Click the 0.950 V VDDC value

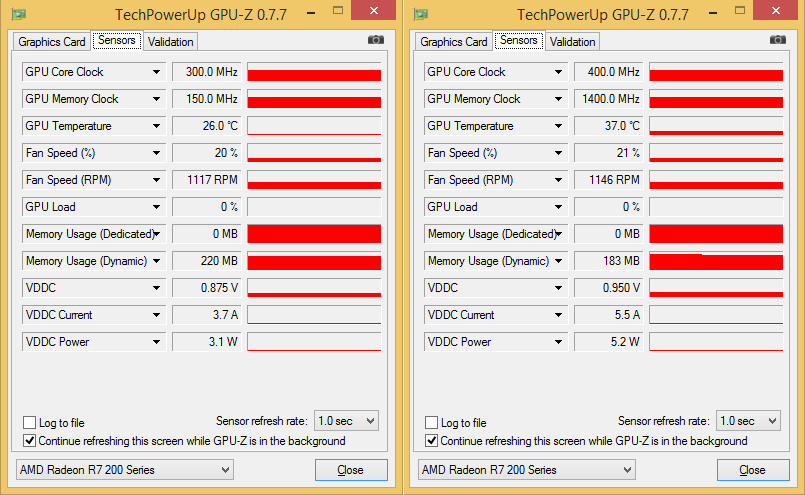[608, 288]
